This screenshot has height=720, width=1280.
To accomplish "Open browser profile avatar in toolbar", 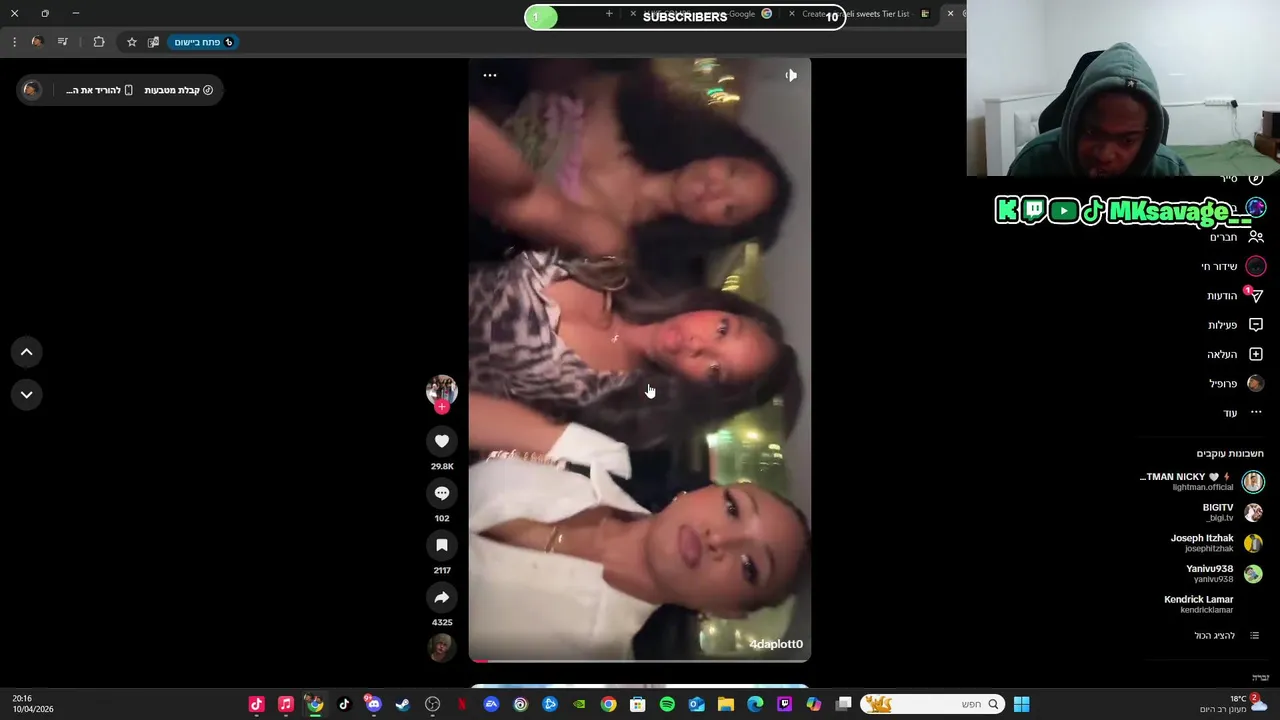I will coord(37,42).
